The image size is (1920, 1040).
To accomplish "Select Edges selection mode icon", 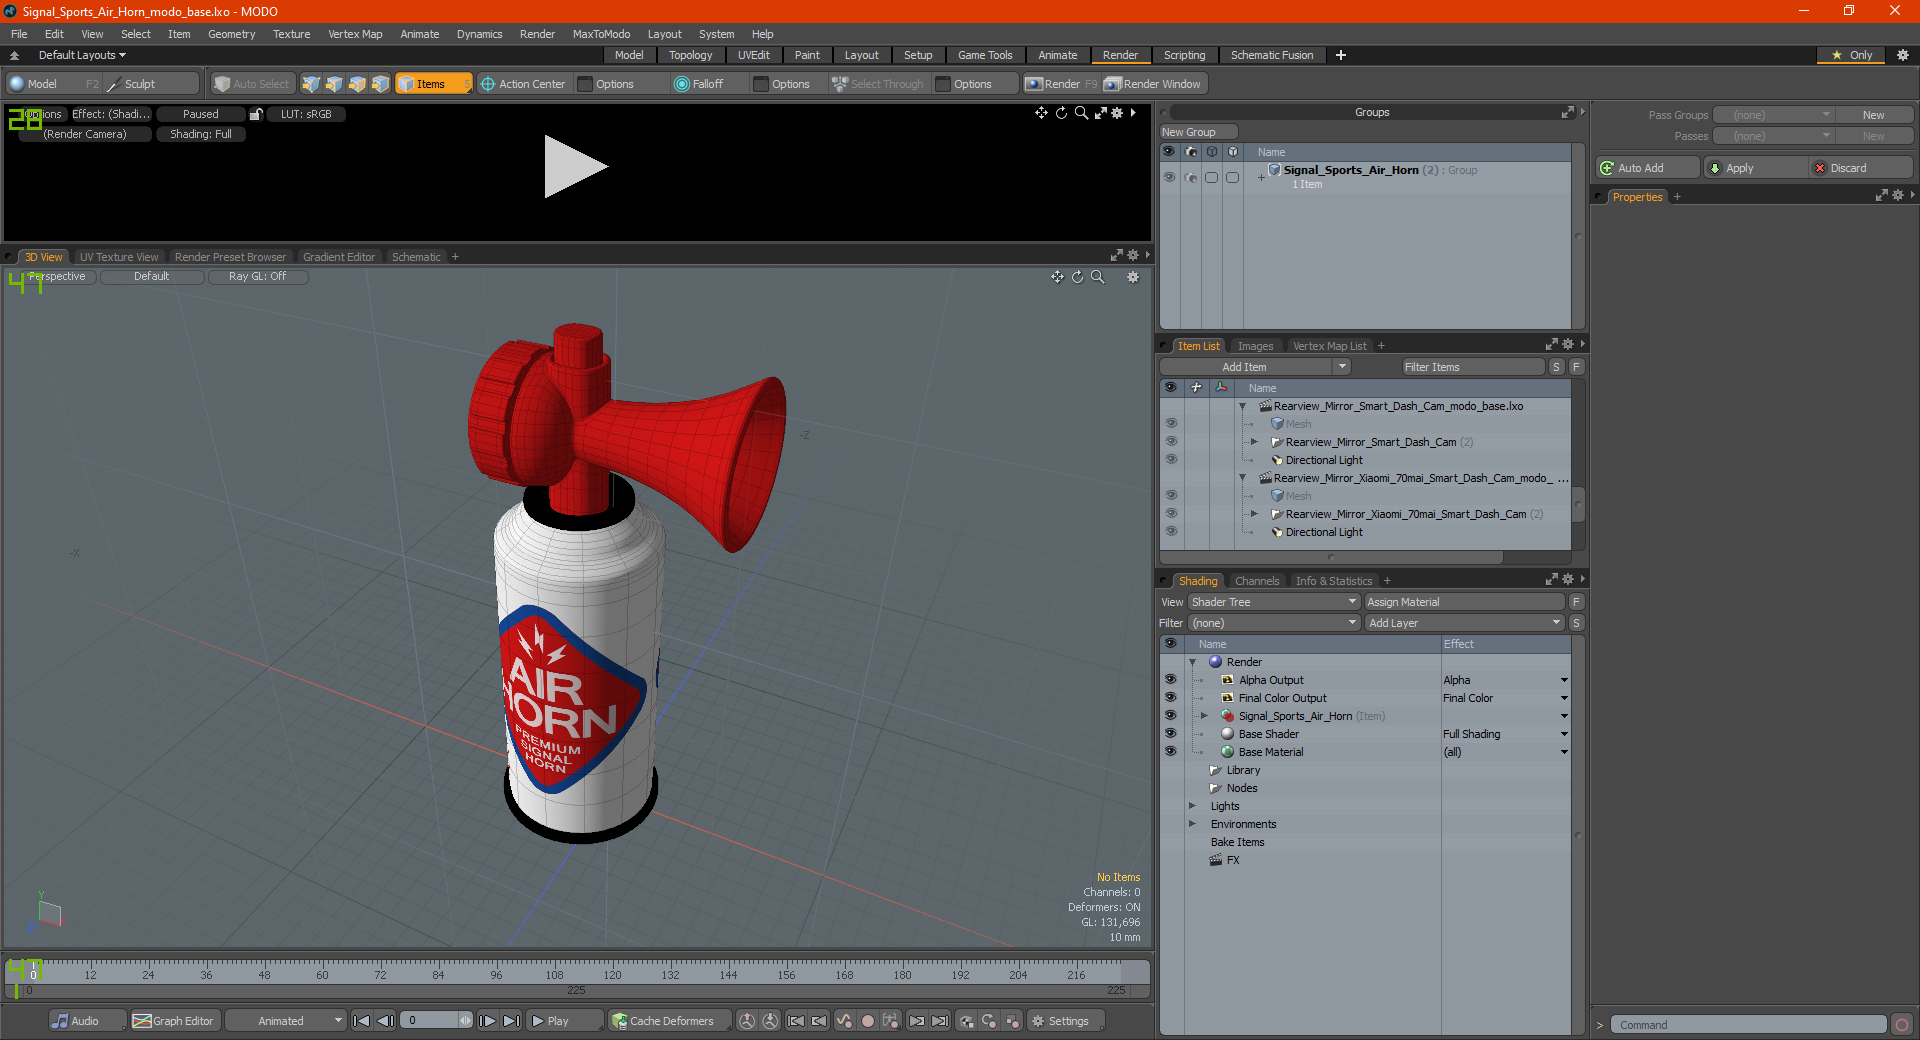I will (334, 84).
